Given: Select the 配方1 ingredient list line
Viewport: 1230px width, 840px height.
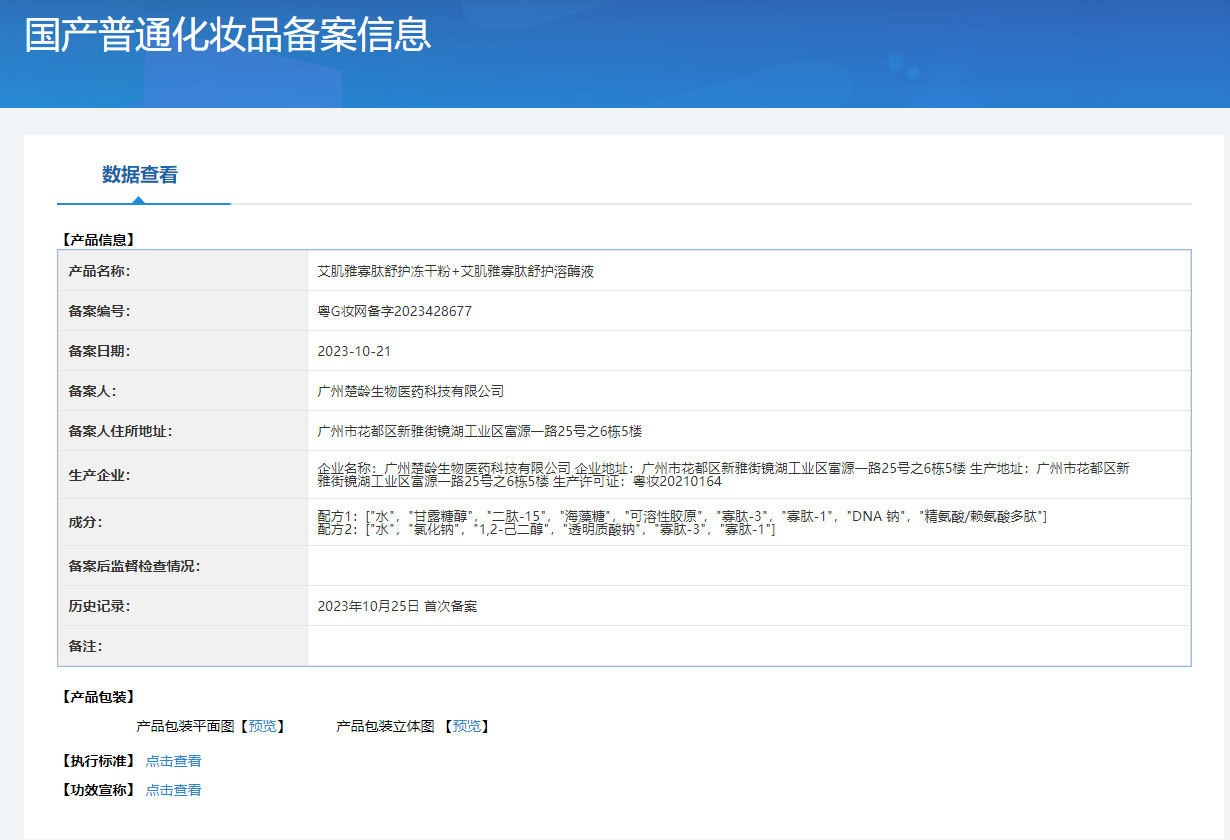Looking at the screenshot, I should click(x=682, y=515).
